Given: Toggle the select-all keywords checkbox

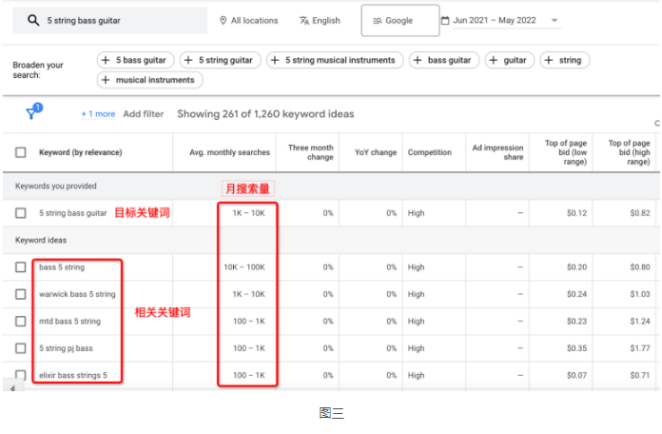Looking at the screenshot, I should (21, 152).
